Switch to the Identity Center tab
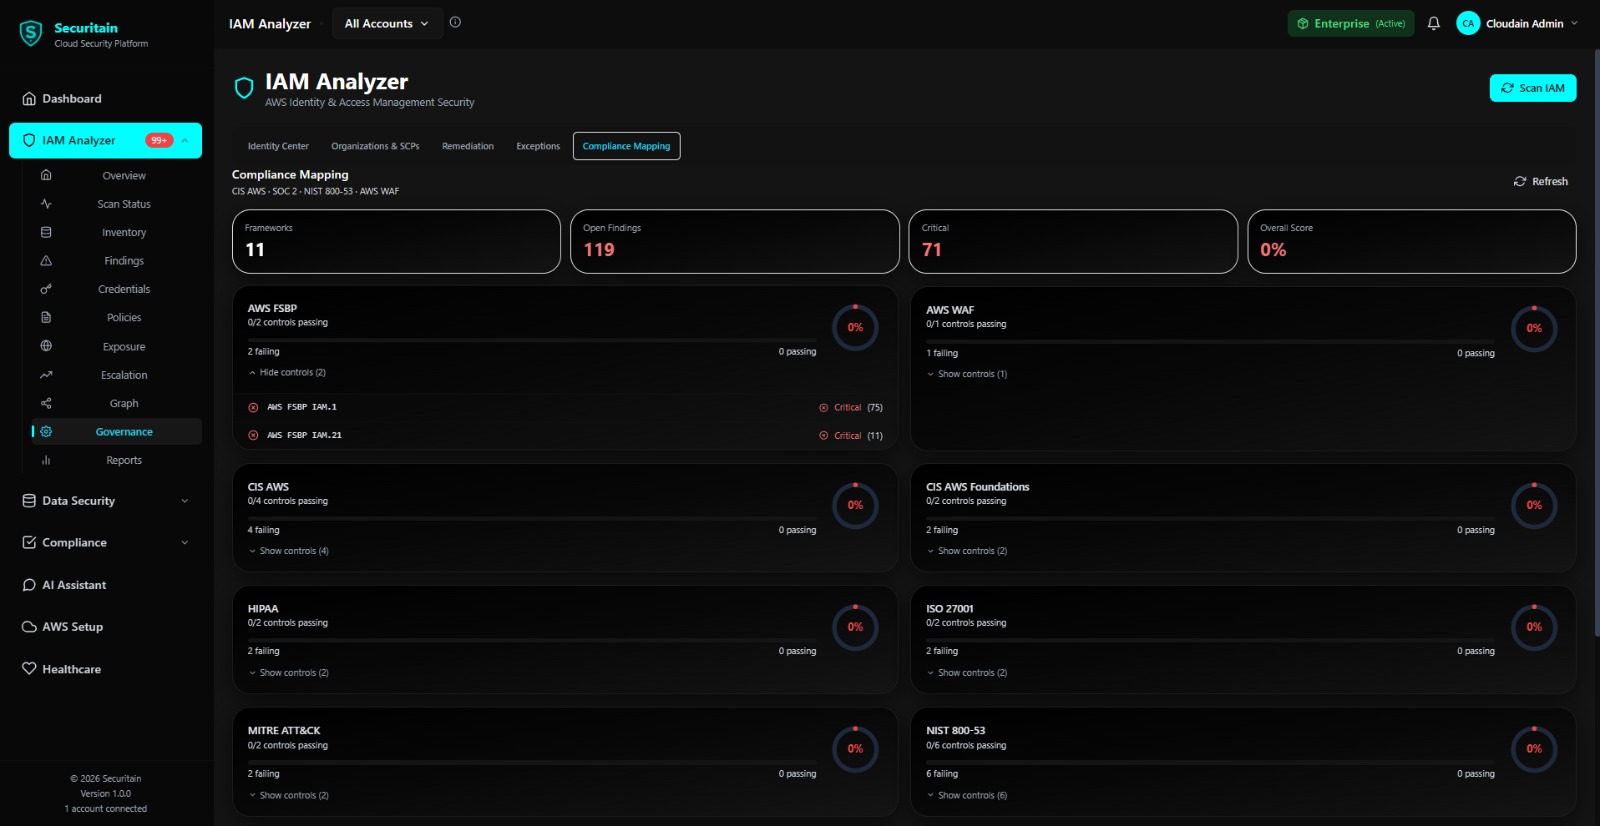This screenshot has height=826, width=1600. click(x=278, y=146)
